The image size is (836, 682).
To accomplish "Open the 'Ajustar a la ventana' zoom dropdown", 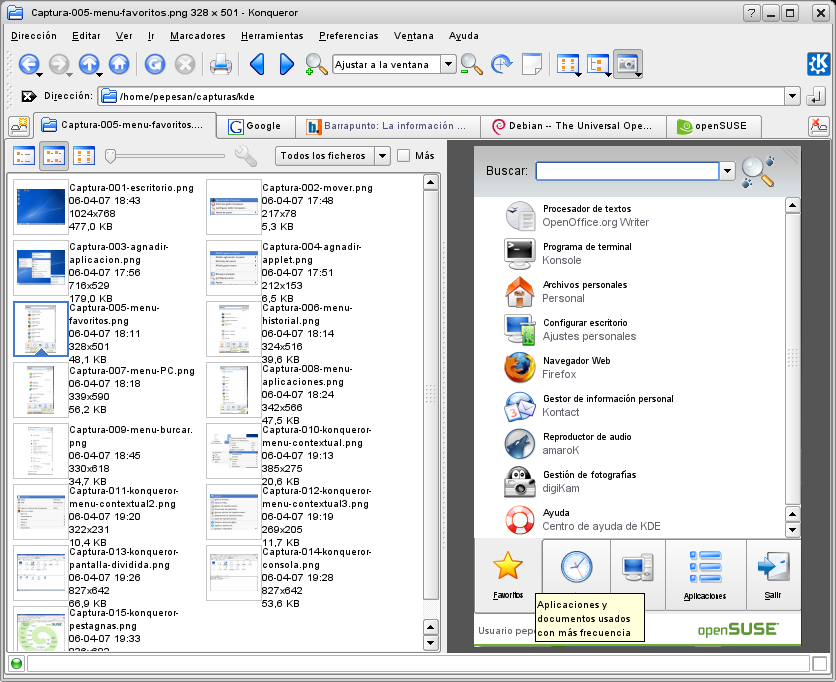I will [448, 65].
